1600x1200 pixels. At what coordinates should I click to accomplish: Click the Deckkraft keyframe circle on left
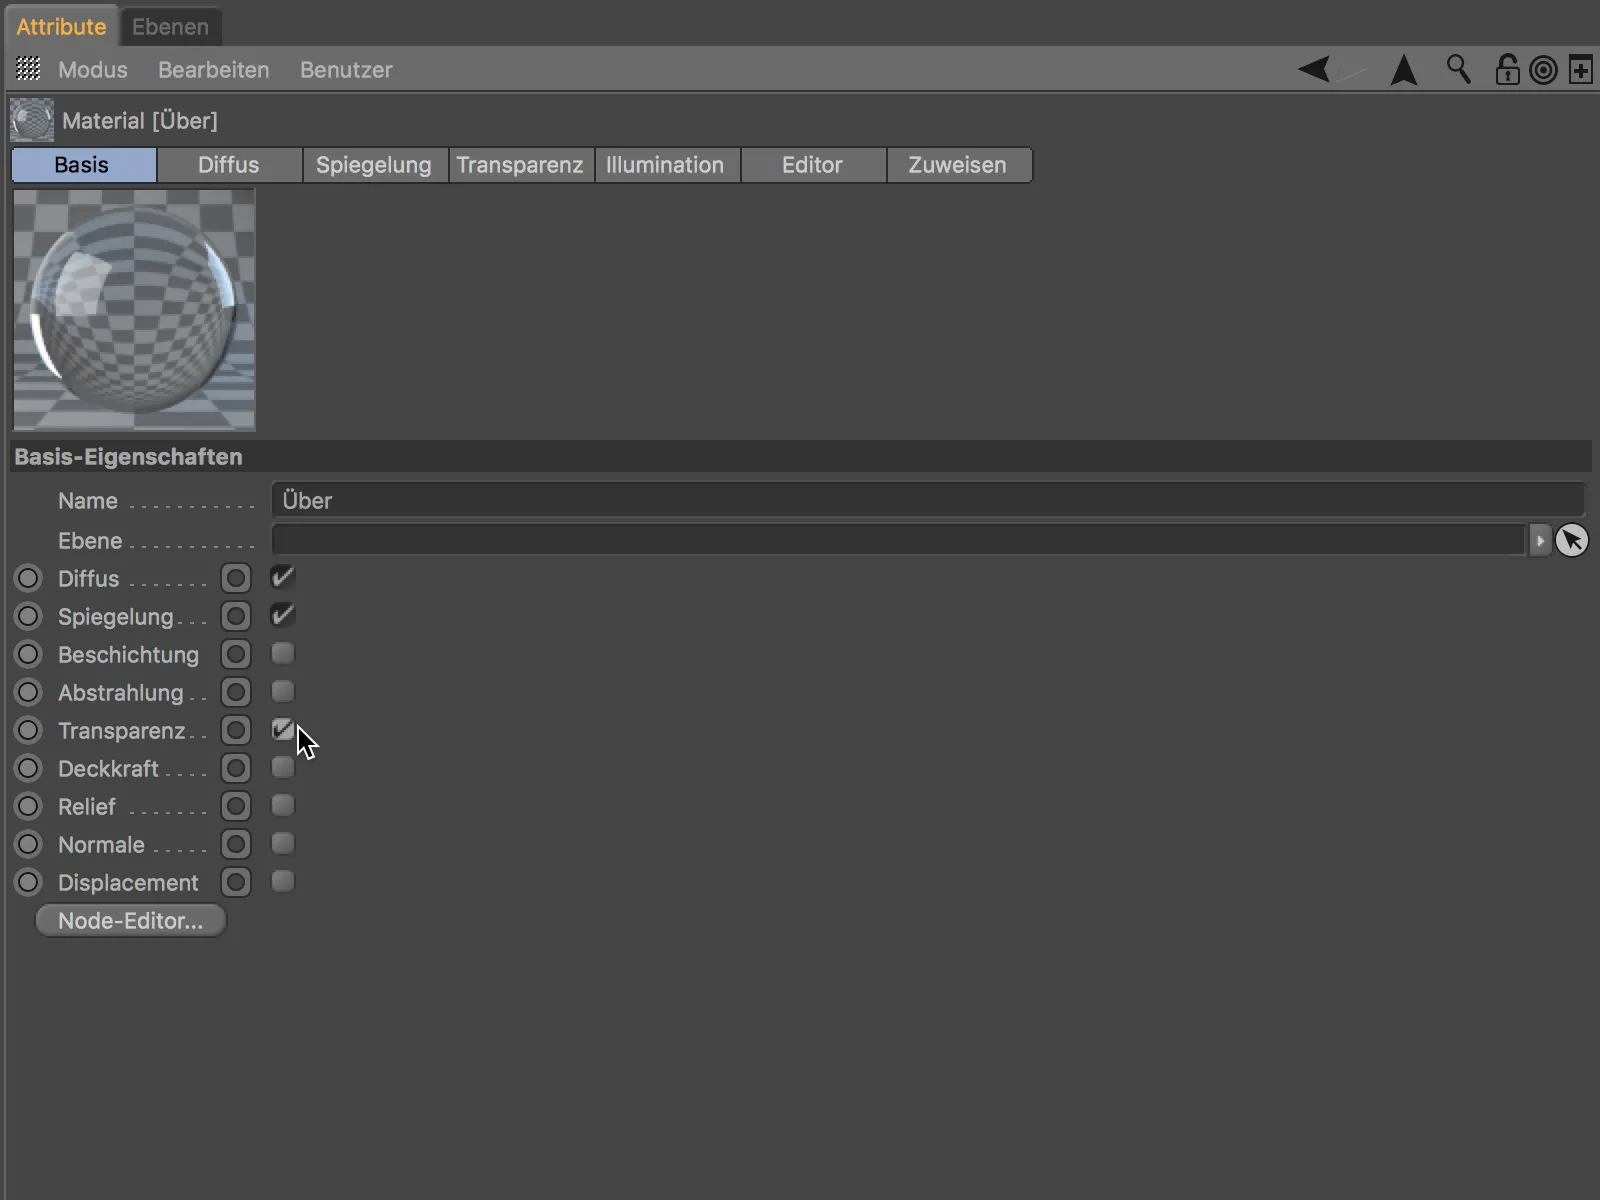[28, 768]
